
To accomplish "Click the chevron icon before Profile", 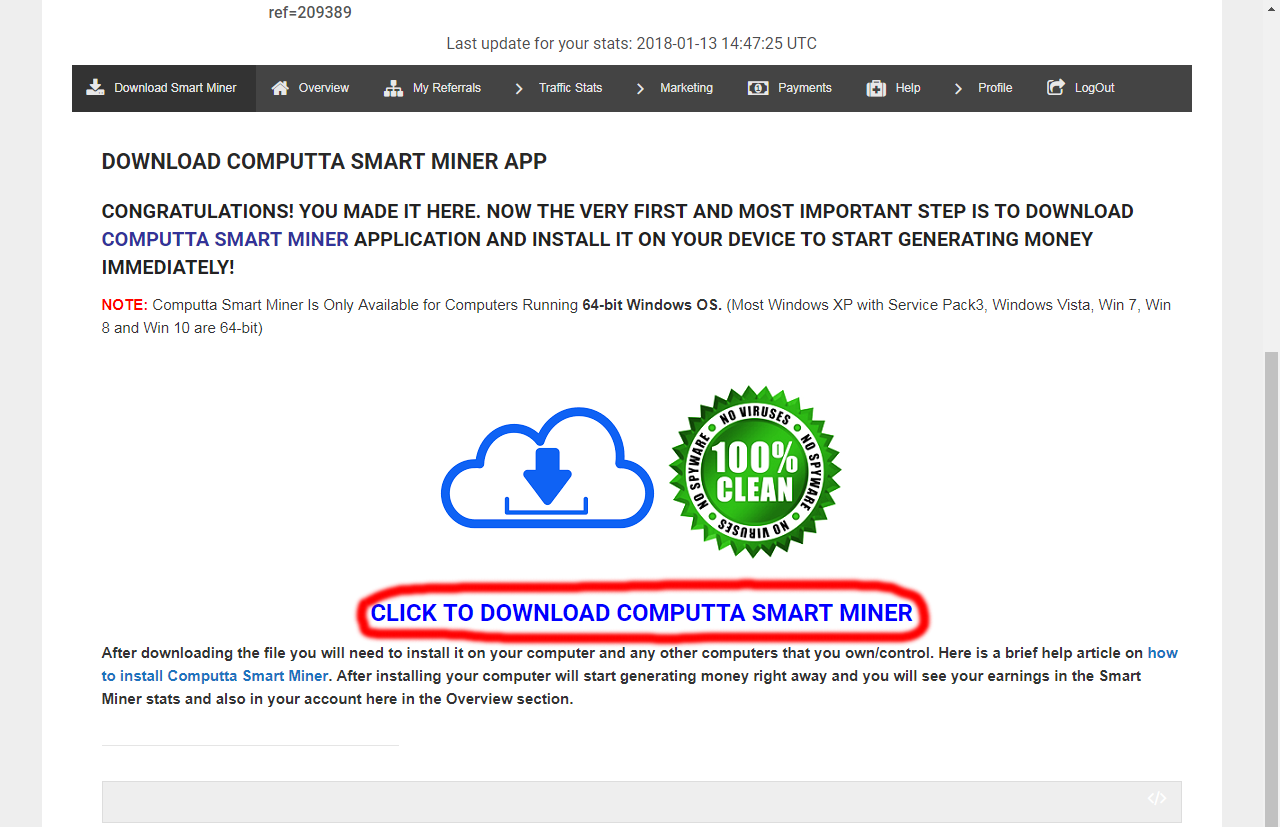I will [958, 88].
